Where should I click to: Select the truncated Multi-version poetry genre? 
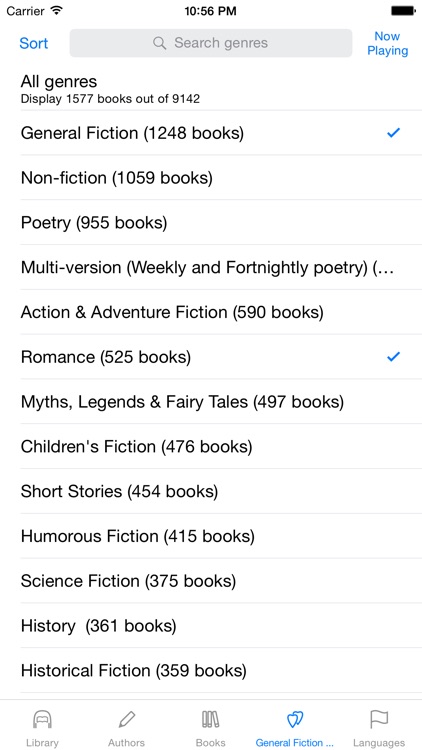(x=211, y=267)
